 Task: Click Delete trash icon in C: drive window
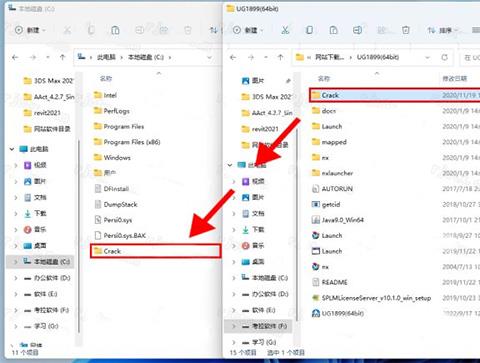(x=188, y=30)
